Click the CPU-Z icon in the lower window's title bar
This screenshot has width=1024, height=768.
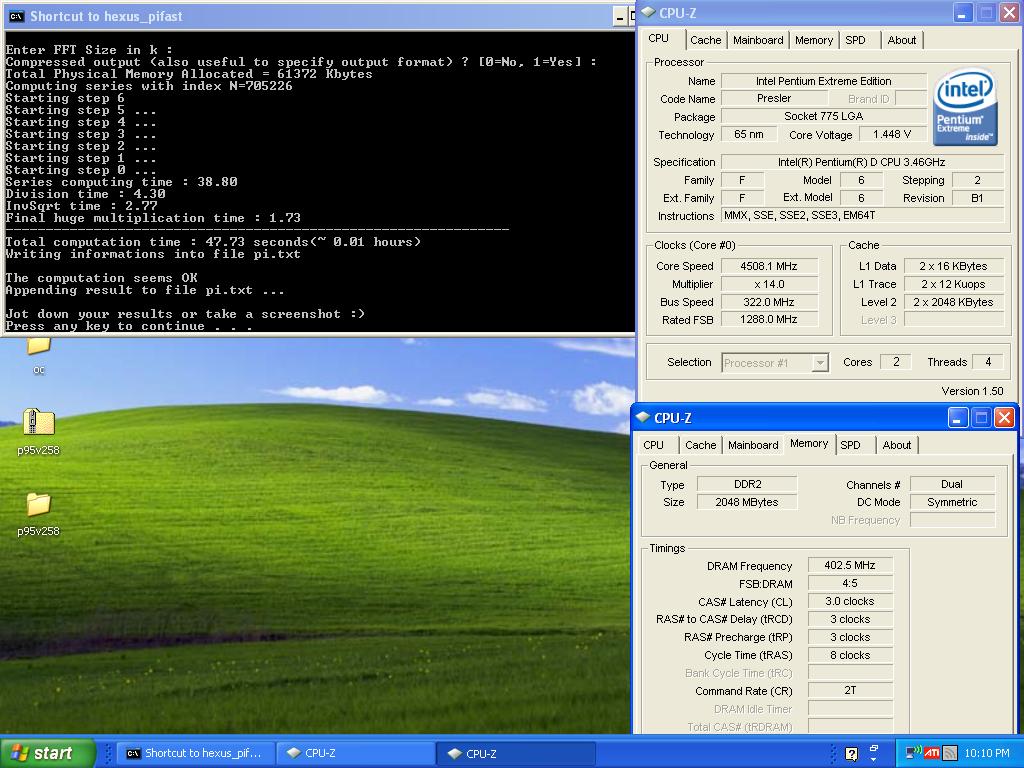pyautogui.click(x=643, y=417)
